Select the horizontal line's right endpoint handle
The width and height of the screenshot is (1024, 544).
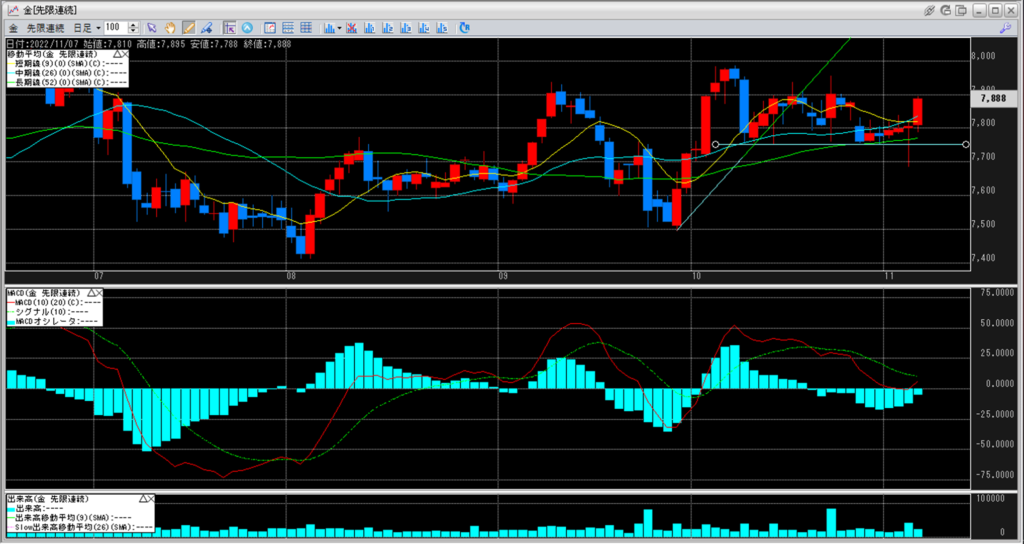coord(967,144)
